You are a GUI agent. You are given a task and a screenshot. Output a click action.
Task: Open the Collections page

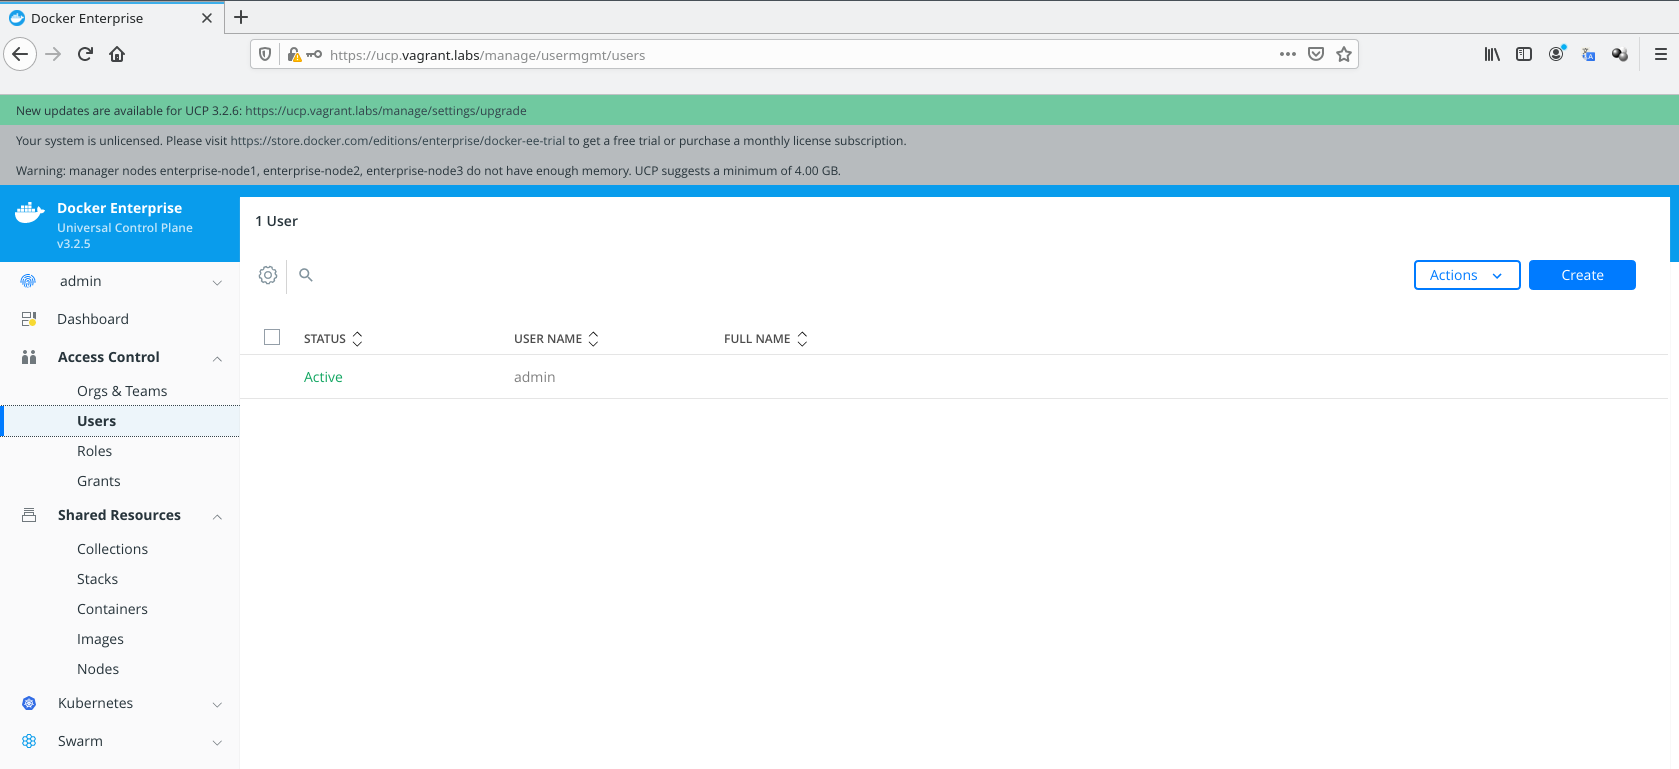click(112, 549)
